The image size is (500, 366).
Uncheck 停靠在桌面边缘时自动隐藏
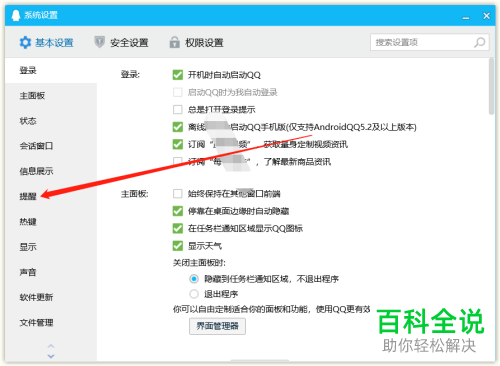(x=178, y=211)
